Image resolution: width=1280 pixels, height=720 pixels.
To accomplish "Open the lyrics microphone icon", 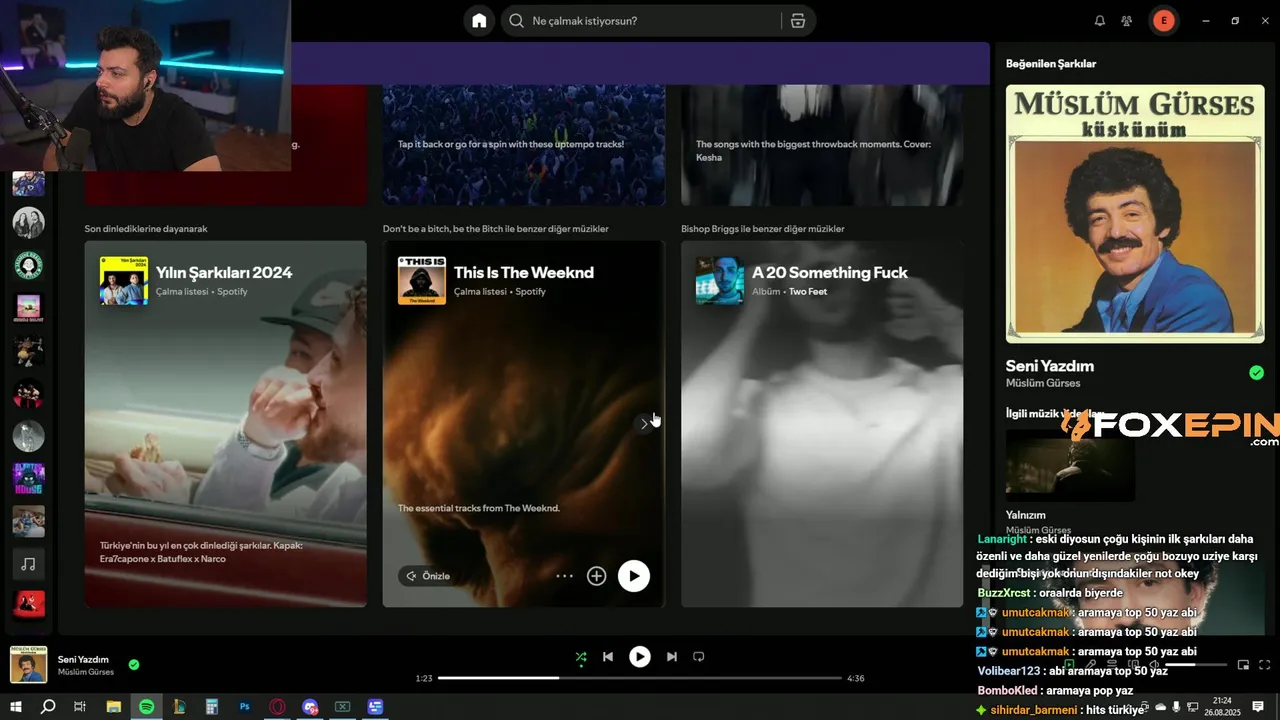I will point(1091,664).
